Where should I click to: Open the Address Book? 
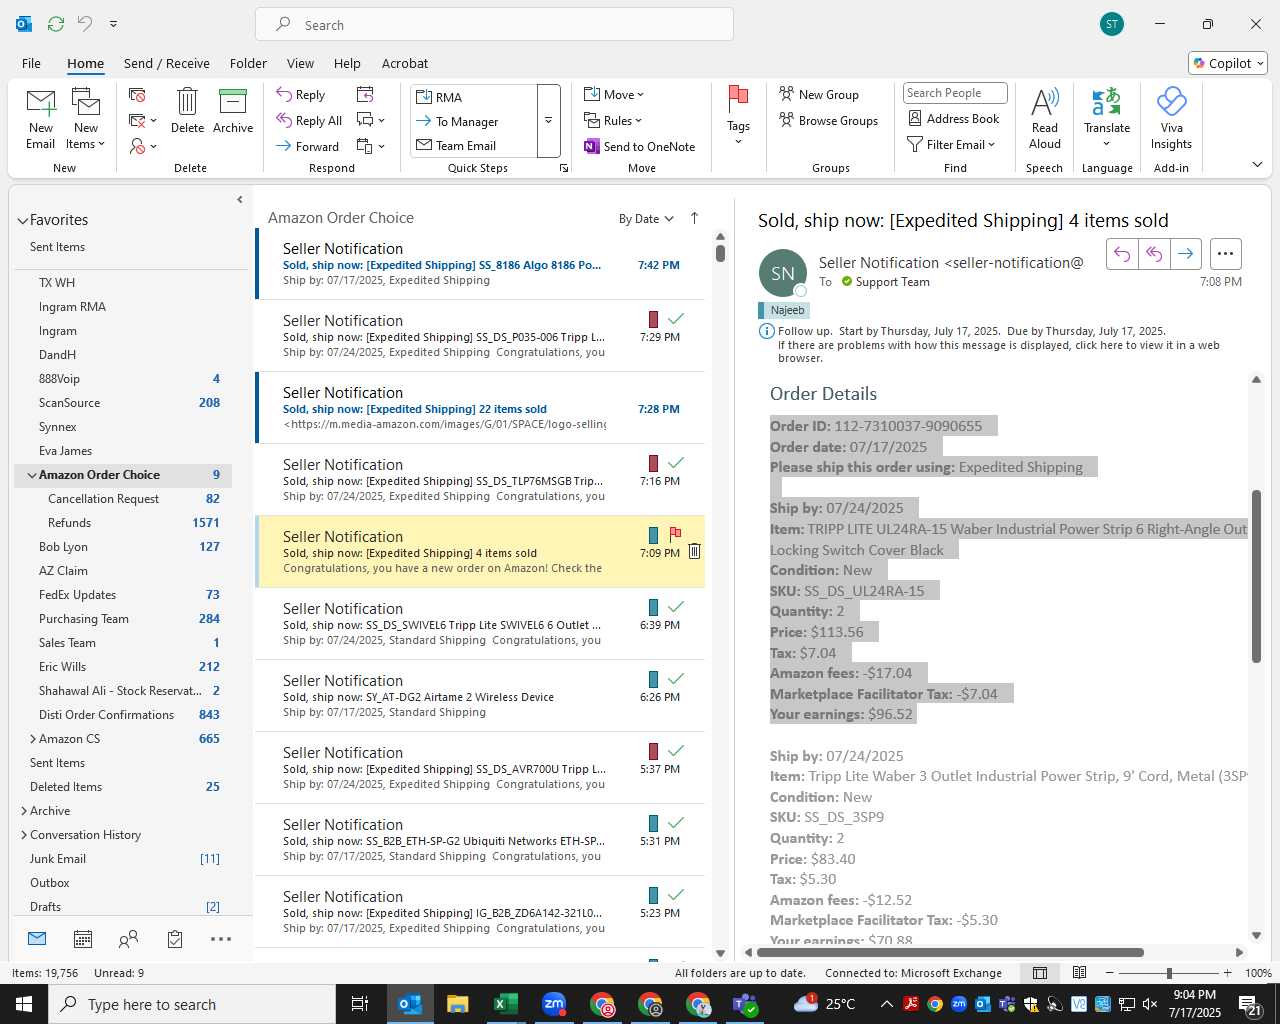click(954, 118)
